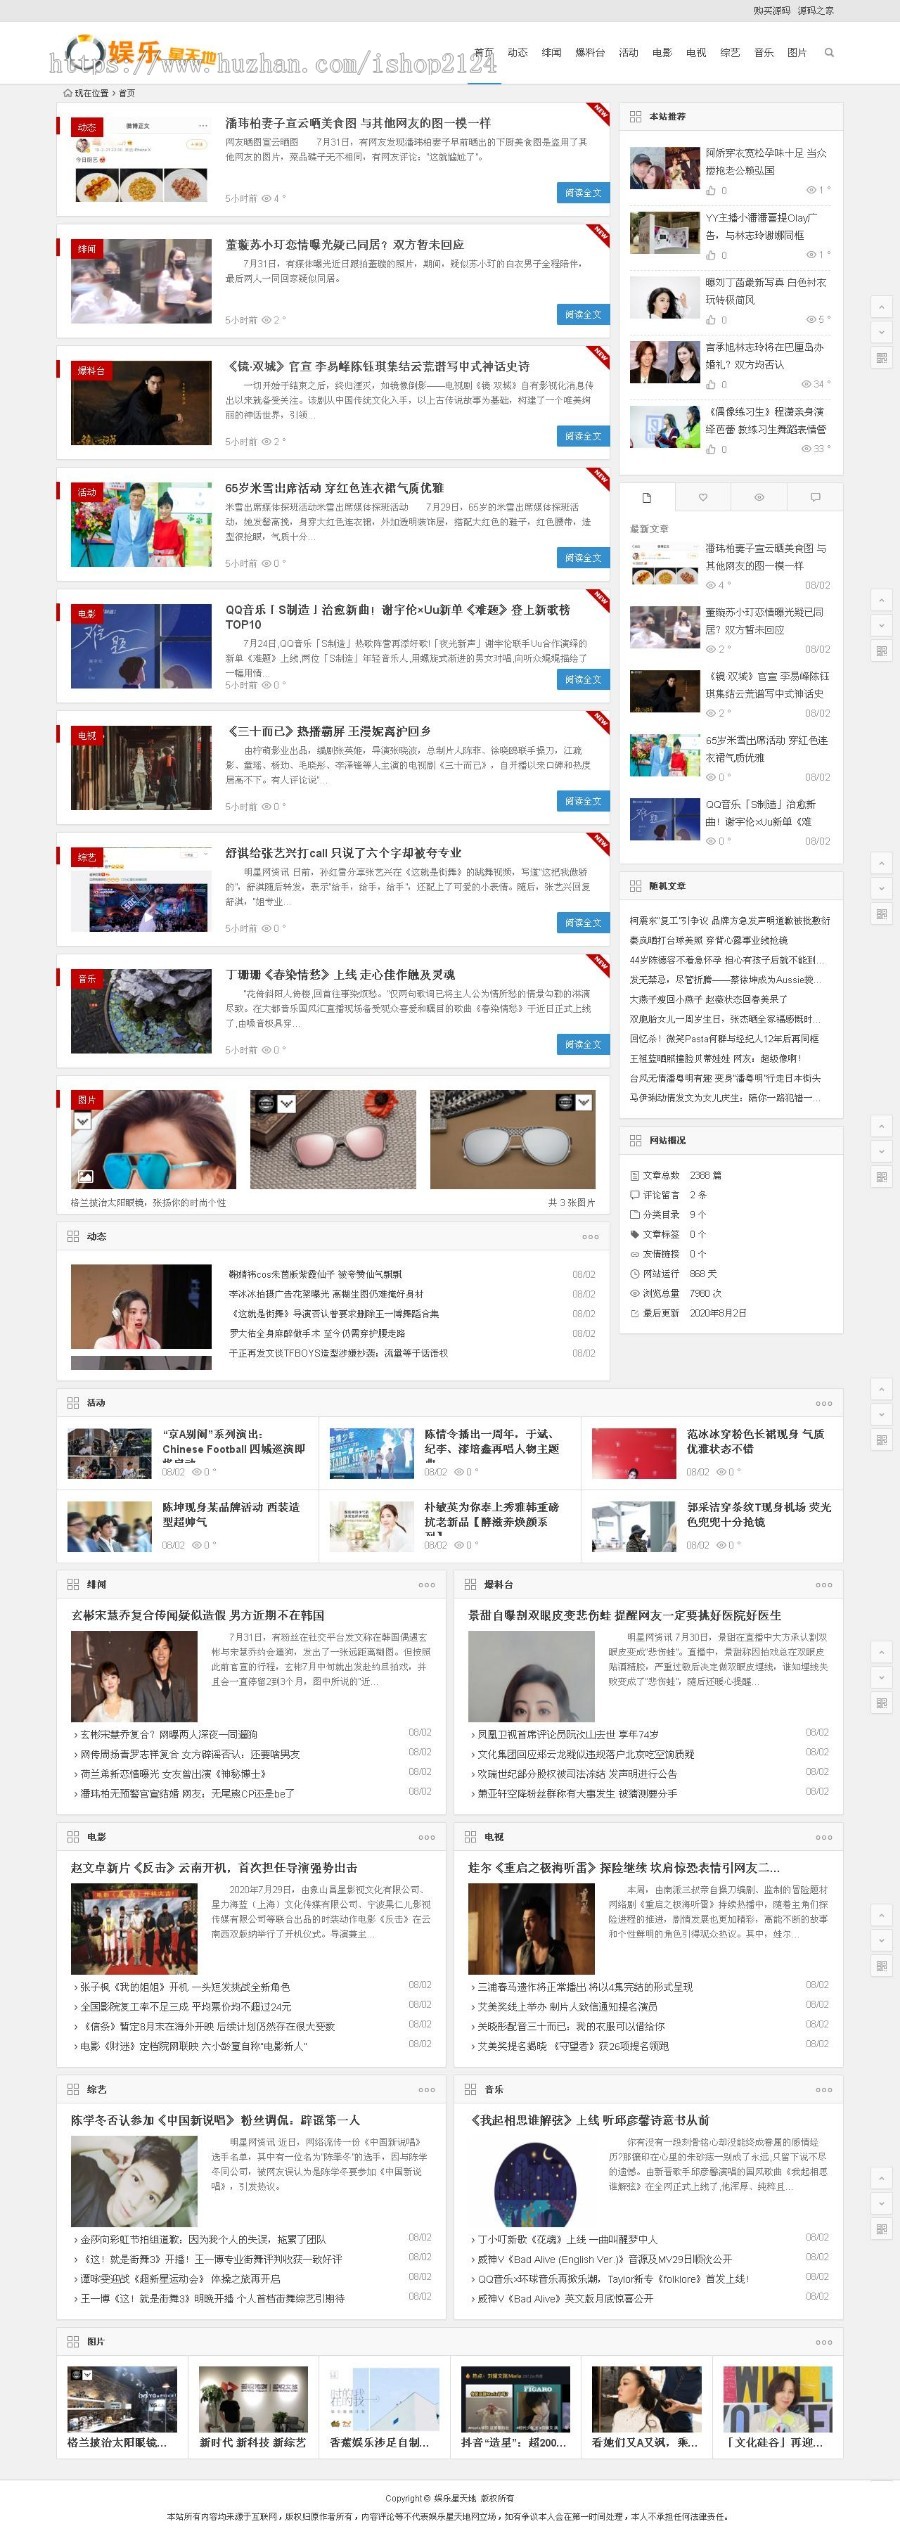Like the YY主播小潘潘 recommended post
The height and width of the screenshot is (2538, 900).
711,255
